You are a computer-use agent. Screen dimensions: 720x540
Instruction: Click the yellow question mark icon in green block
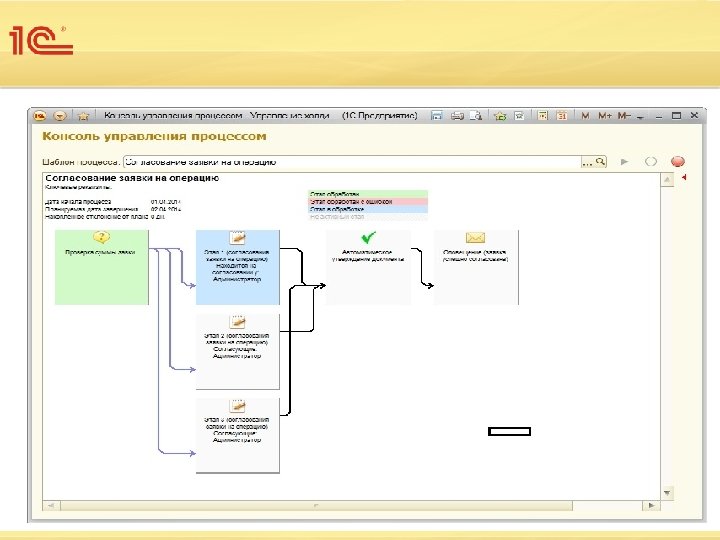coord(101,237)
